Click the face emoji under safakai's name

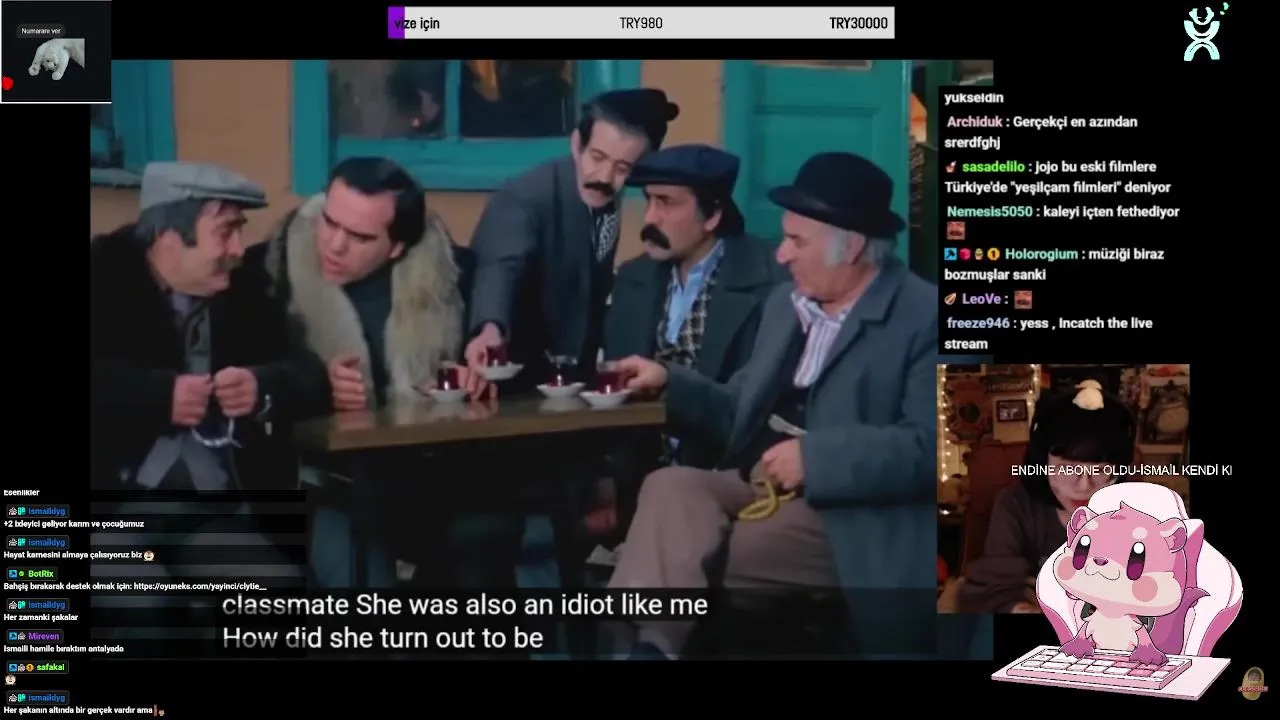10,680
